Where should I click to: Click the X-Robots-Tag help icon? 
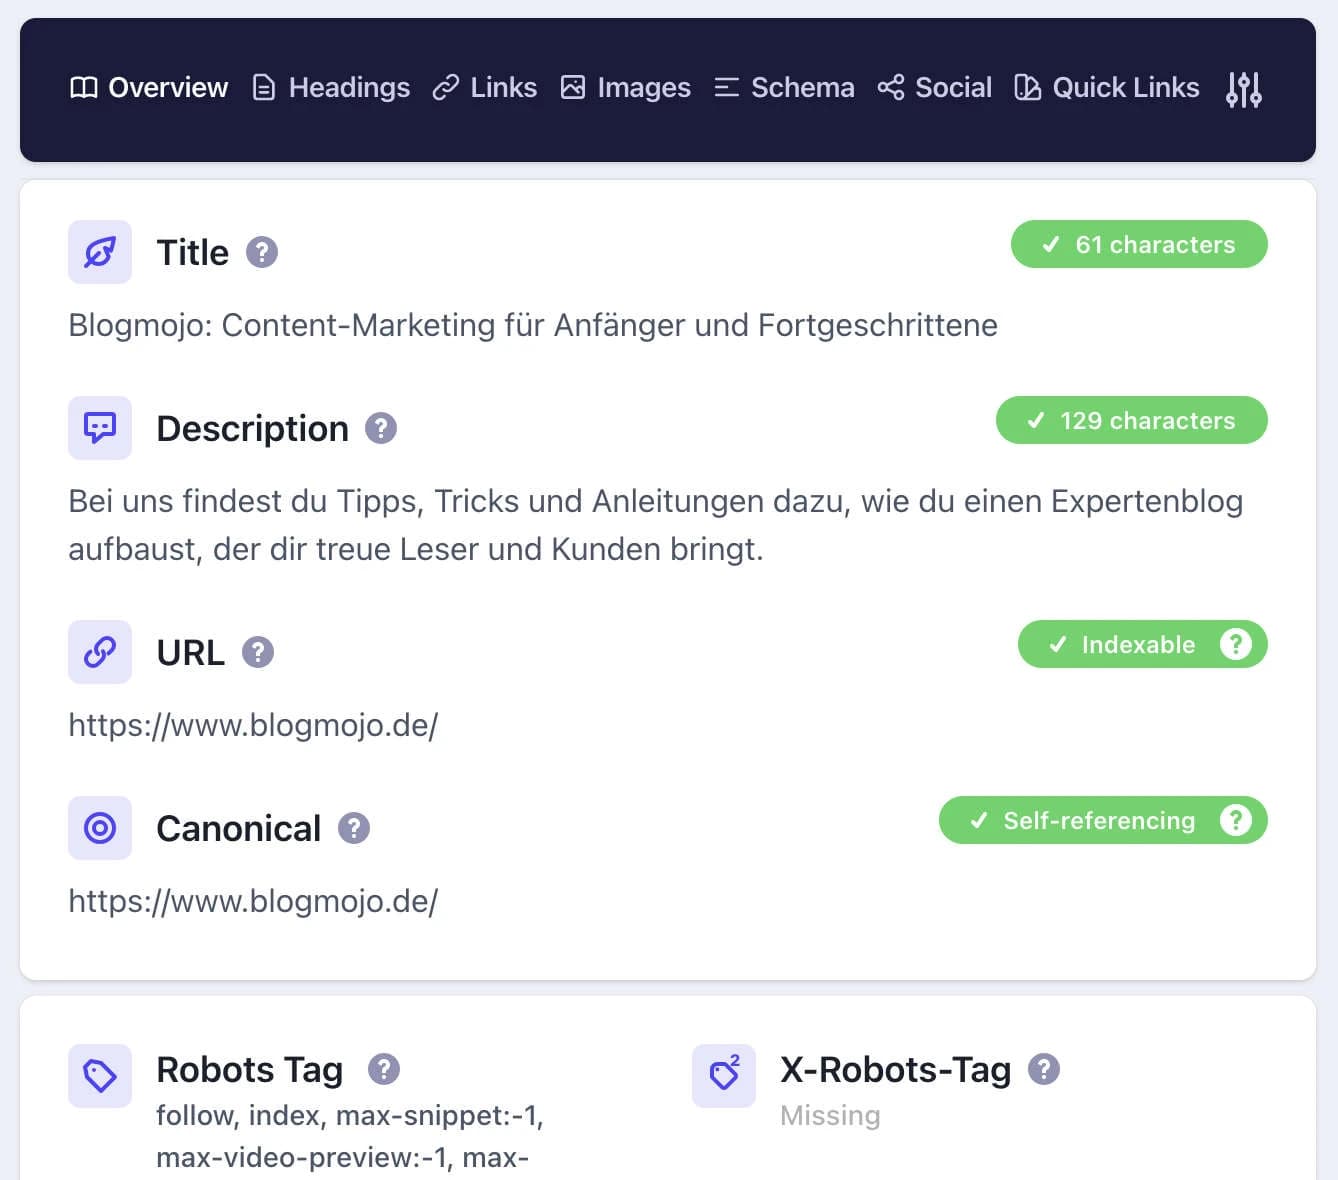(1044, 1069)
